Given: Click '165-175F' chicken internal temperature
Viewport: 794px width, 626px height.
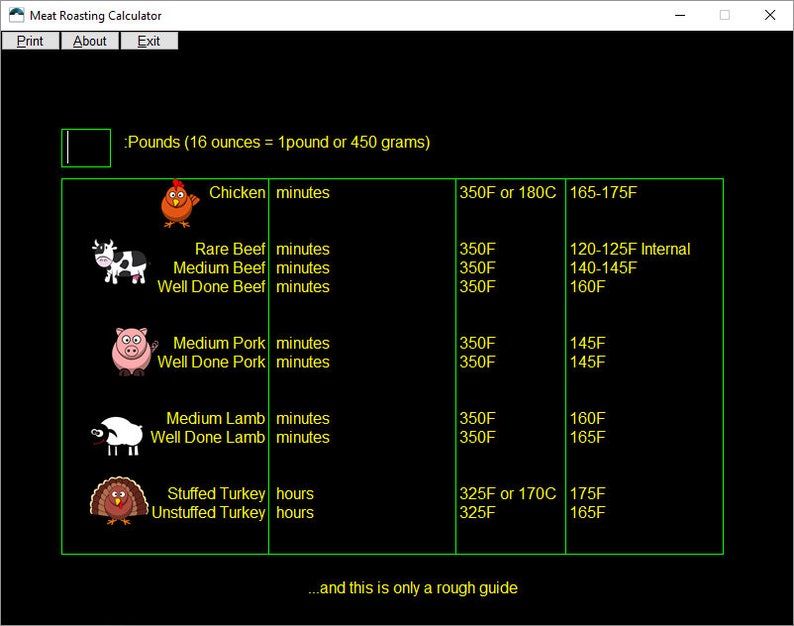Looking at the screenshot, I should click(x=604, y=192).
